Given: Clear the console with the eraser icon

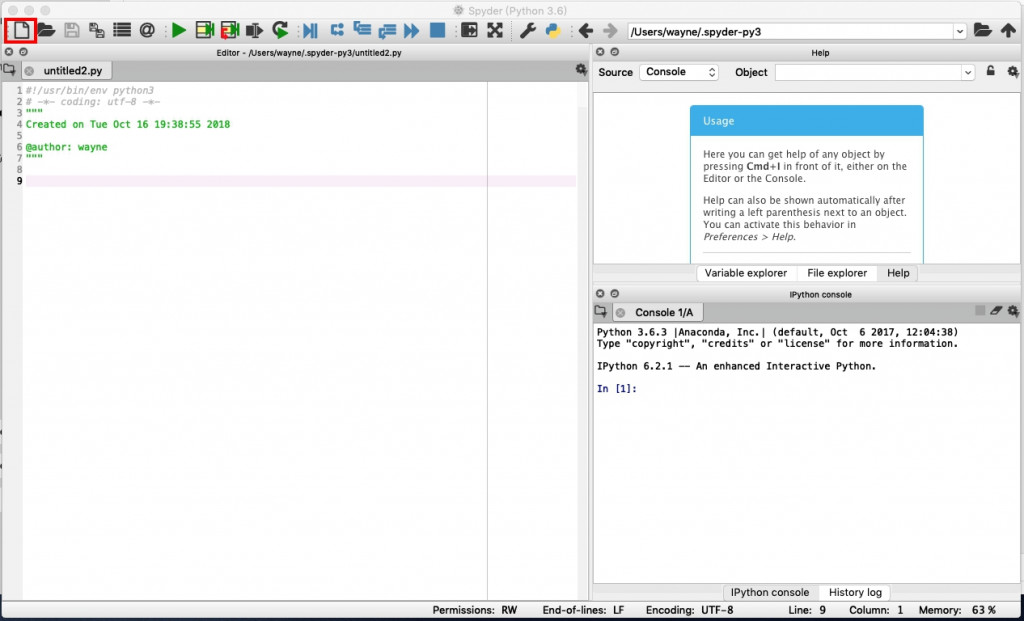Looking at the screenshot, I should (x=995, y=311).
